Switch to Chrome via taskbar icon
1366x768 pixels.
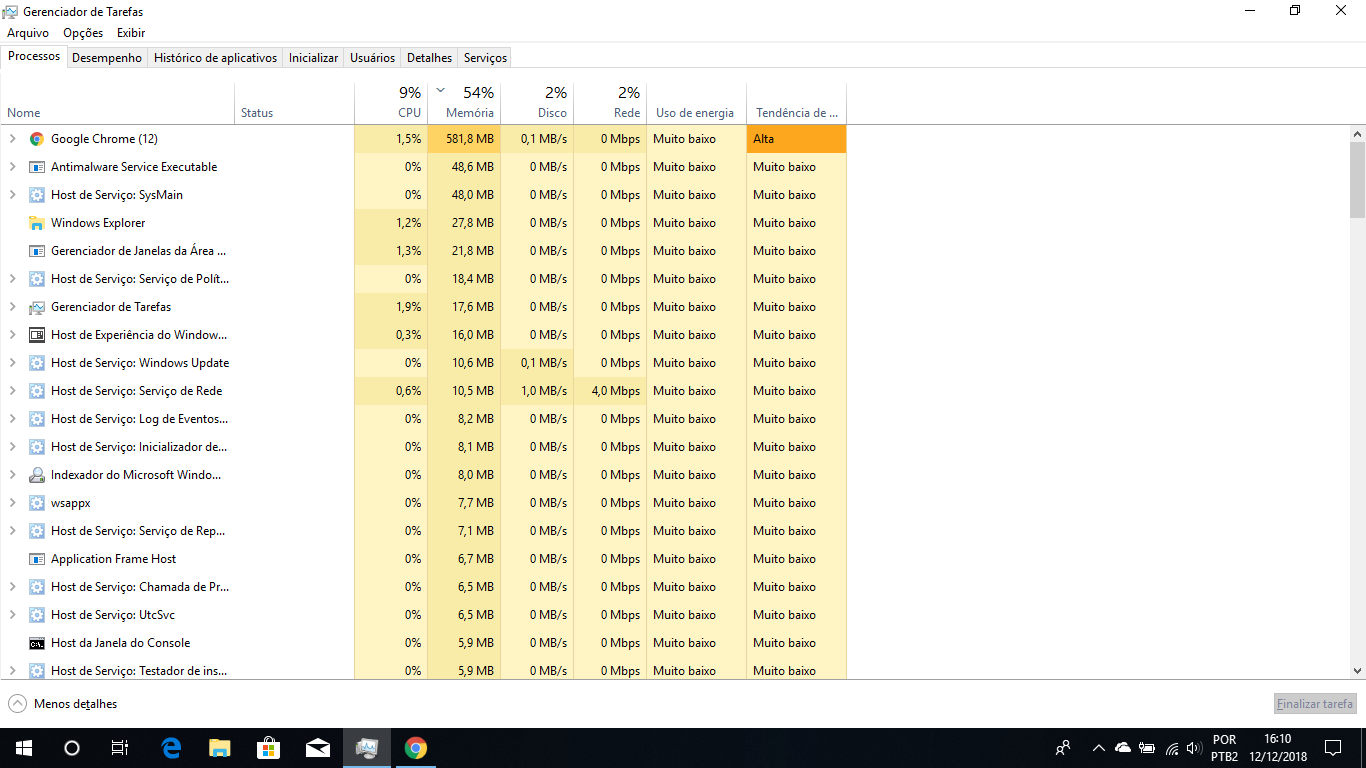tap(416, 748)
